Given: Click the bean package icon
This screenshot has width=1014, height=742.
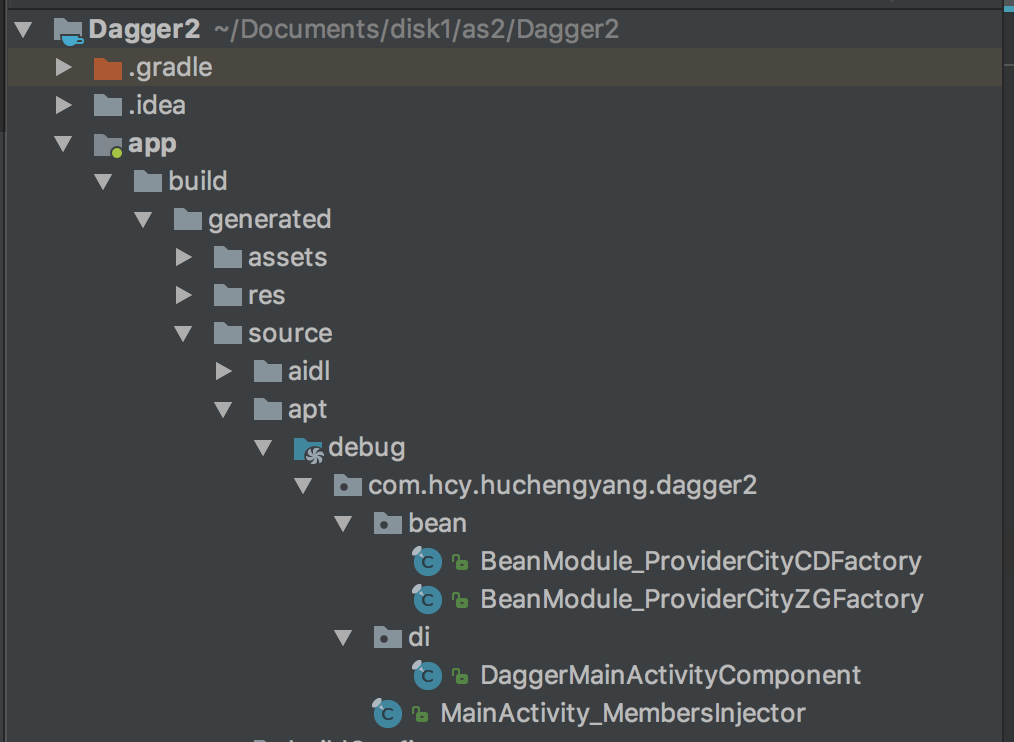Looking at the screenshot, I should (x=388, y=524).
